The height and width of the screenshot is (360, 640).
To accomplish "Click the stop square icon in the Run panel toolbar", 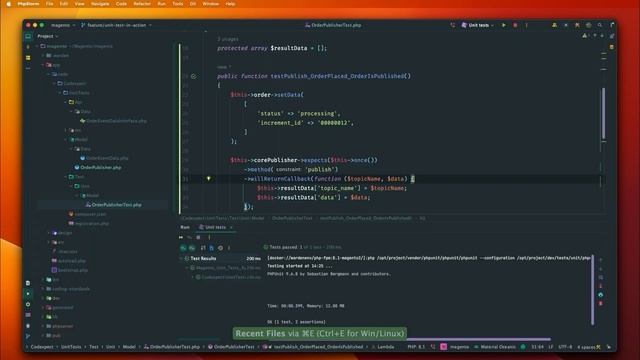I will click(x=198, y=237).
